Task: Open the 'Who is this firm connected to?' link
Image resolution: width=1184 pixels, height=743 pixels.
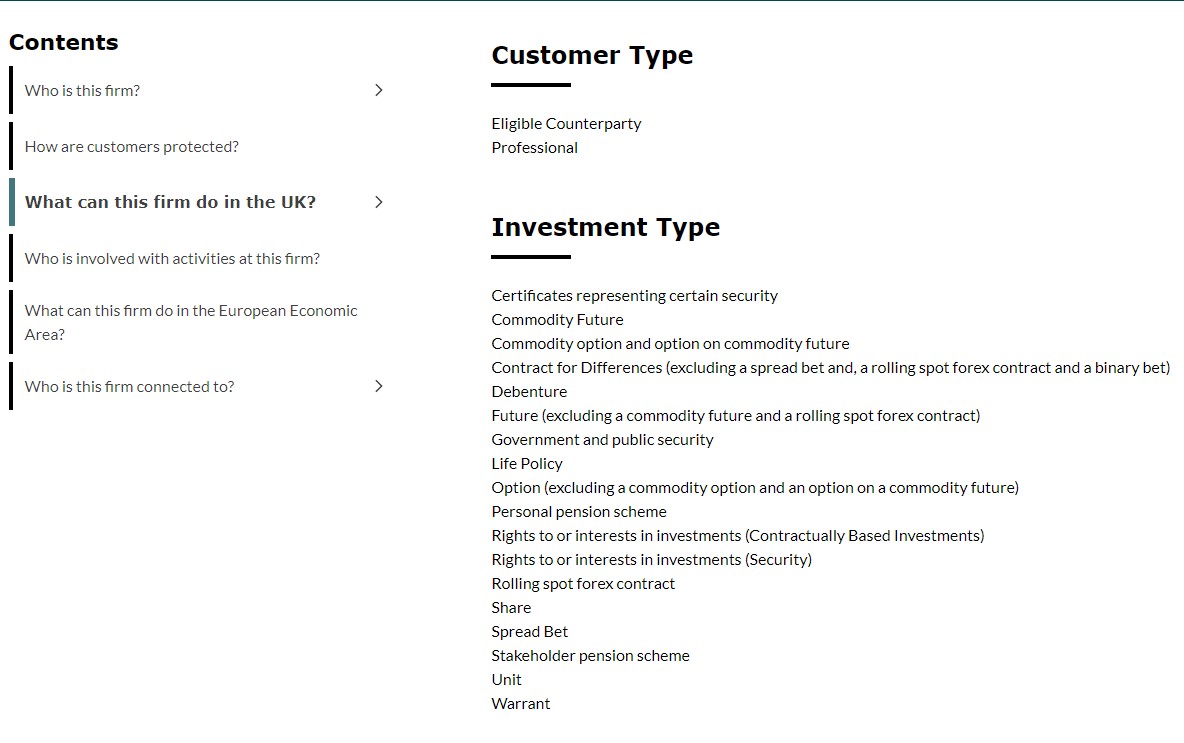Action: tap(129, 387)
